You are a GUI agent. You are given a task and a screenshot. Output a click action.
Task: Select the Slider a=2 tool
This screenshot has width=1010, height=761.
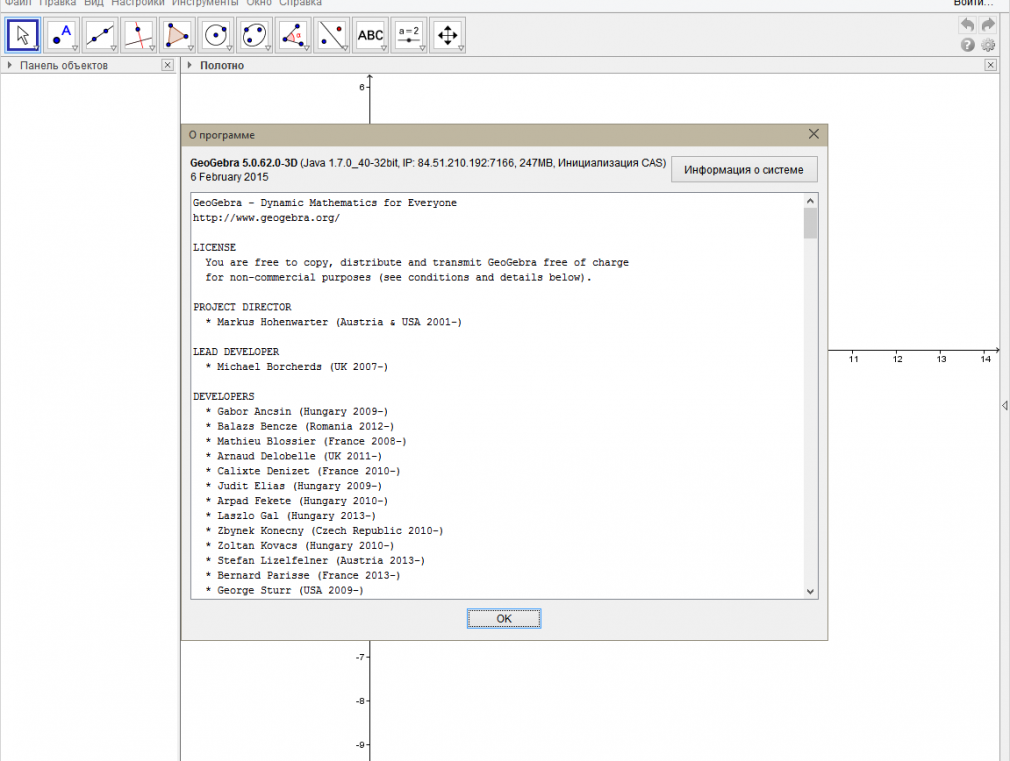click(x=409, y=35)
